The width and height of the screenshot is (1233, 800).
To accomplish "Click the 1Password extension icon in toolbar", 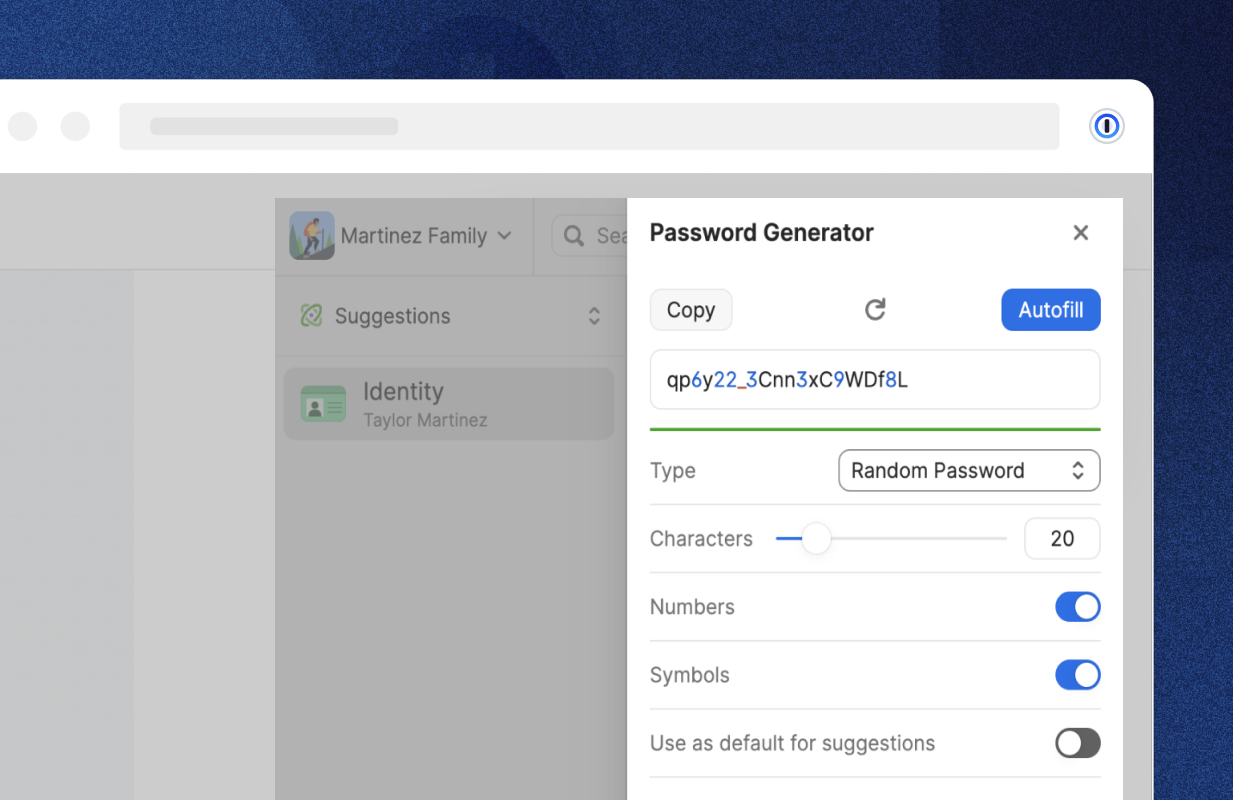I will point(1106,126).
